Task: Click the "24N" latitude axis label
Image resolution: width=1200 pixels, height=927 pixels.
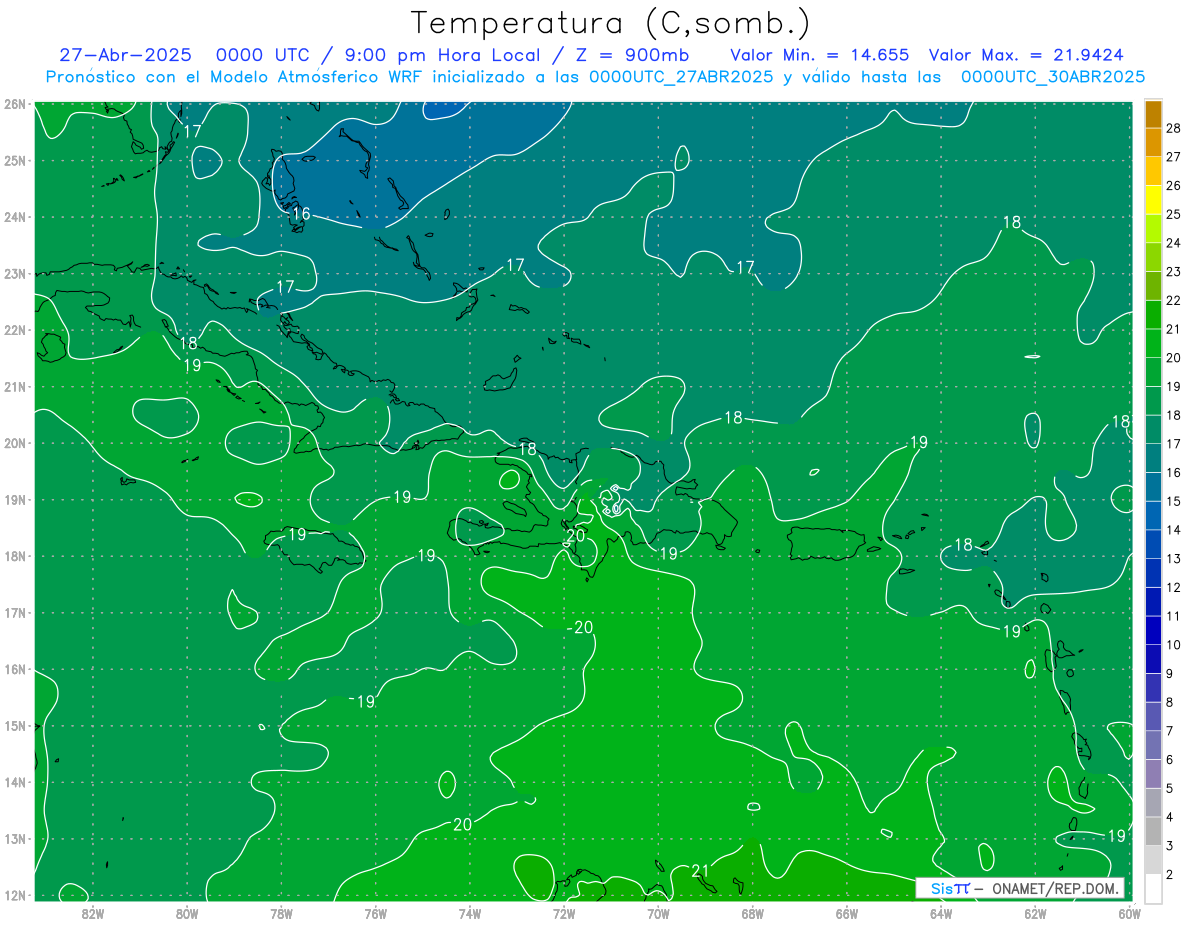Action: click(x=15, y=217)
